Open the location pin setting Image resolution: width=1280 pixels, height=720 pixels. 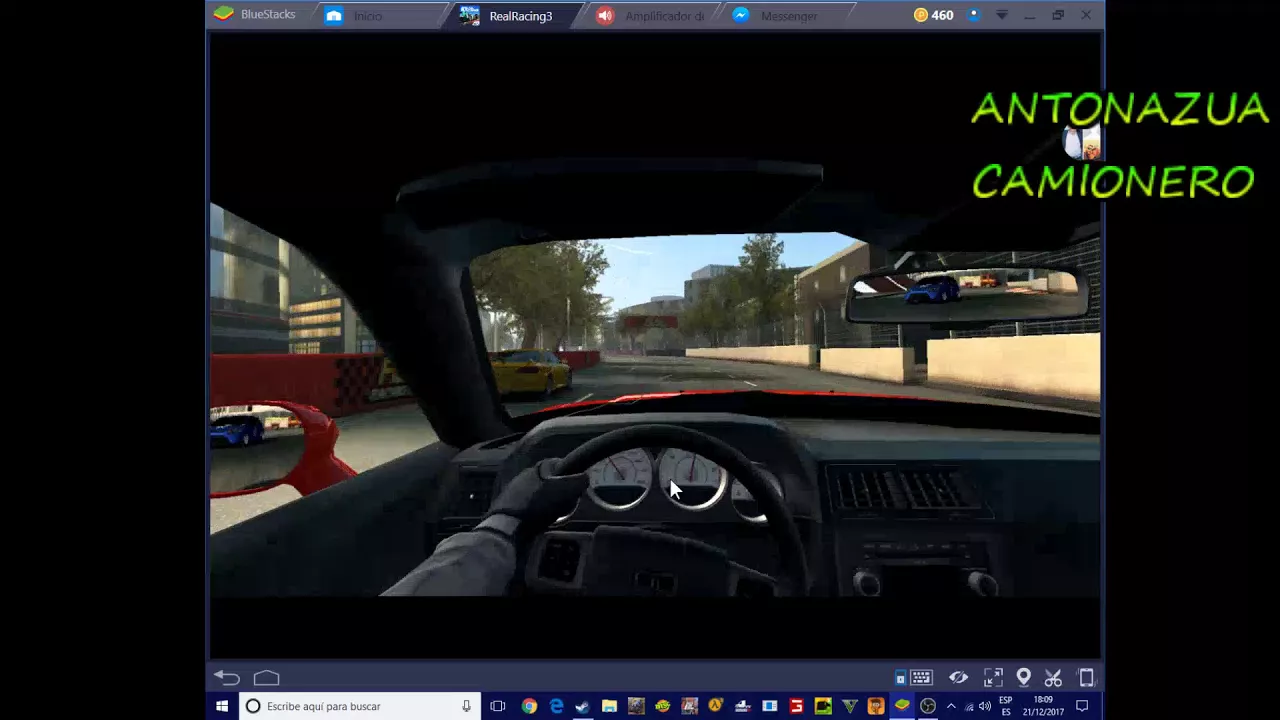tap(1023, 677)
